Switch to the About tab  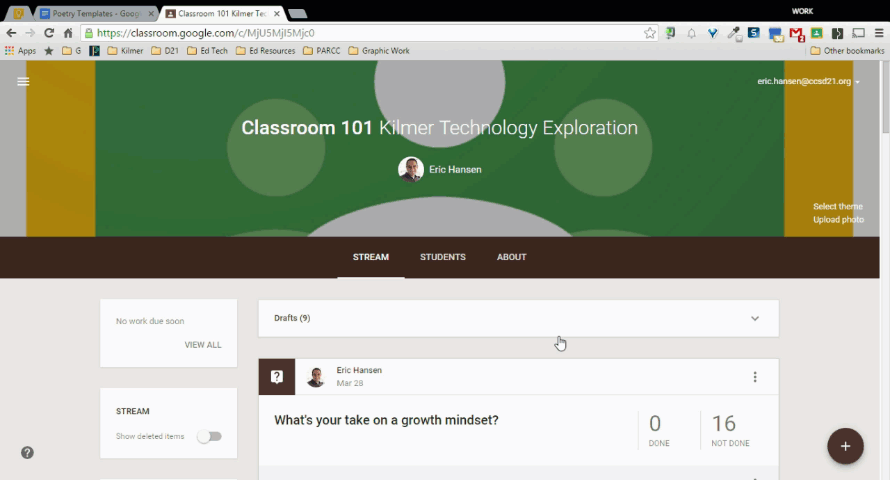[x=511, y=257]
